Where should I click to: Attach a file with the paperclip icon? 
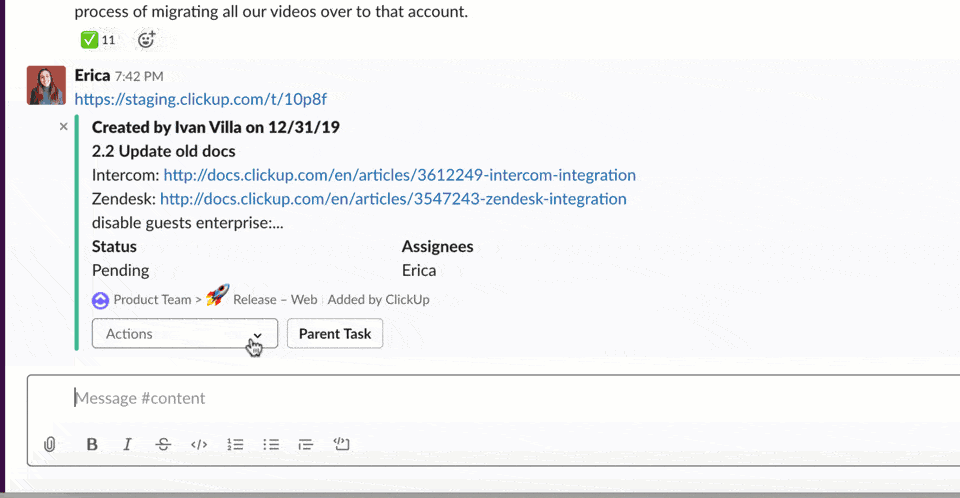50,444
